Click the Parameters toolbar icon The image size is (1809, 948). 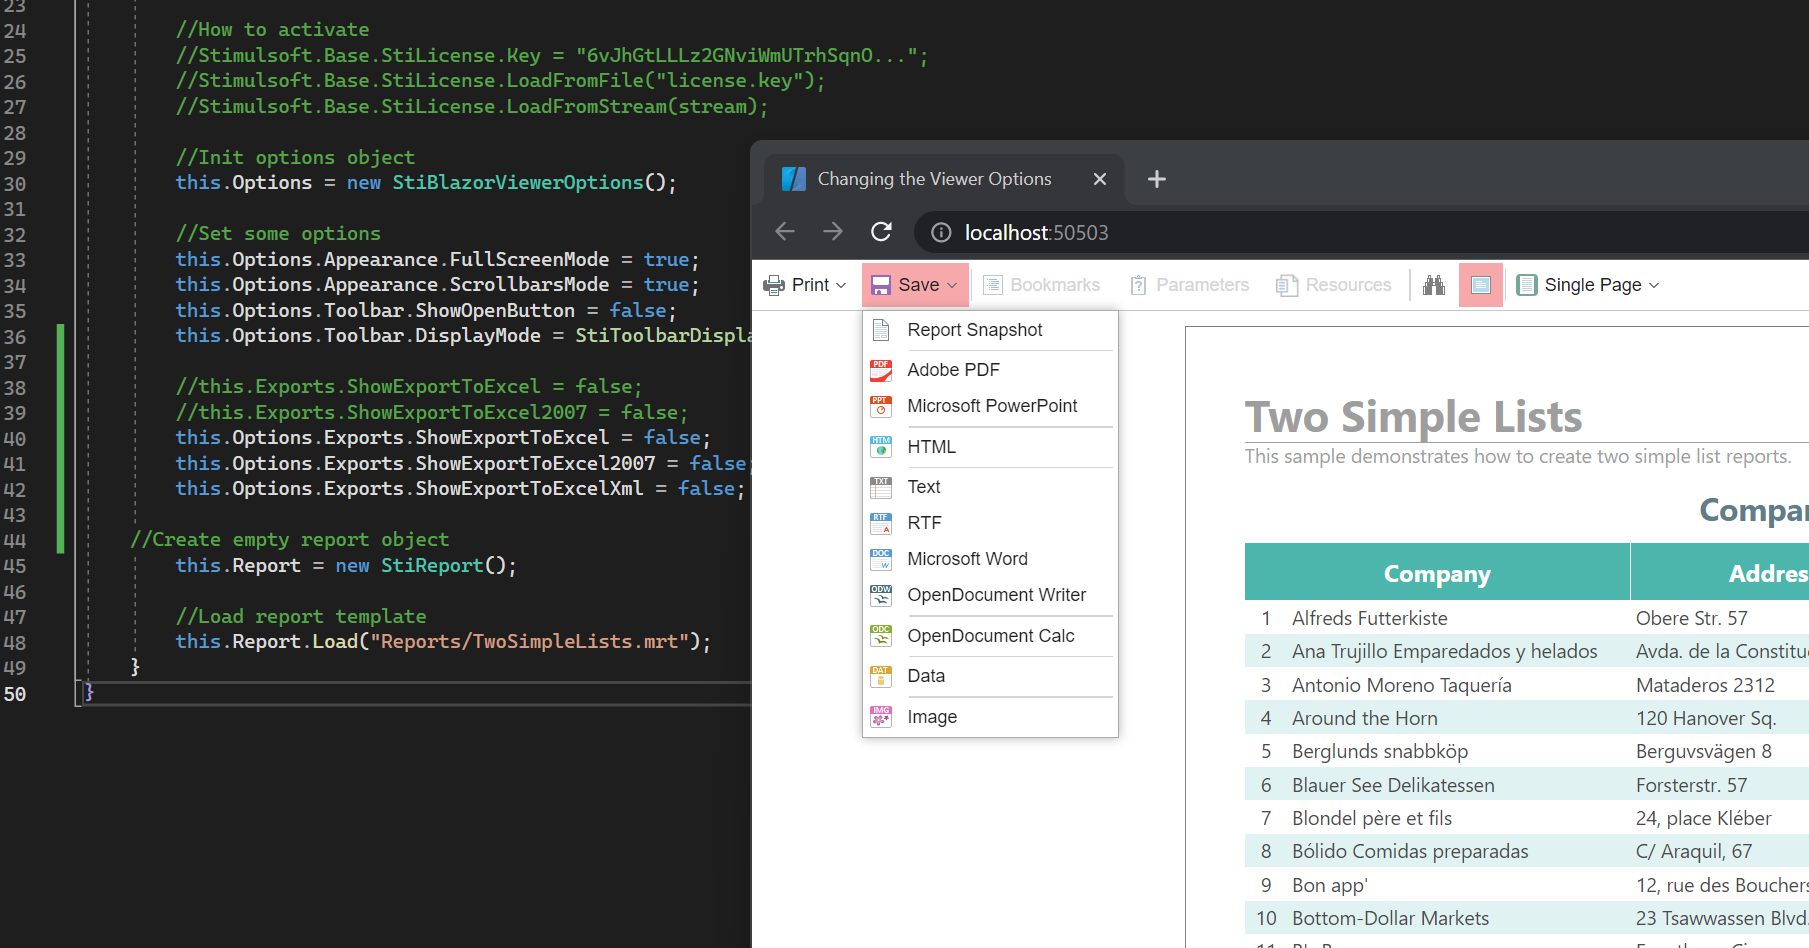1138,285
